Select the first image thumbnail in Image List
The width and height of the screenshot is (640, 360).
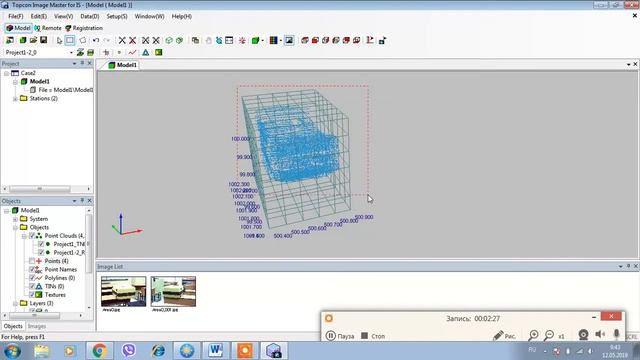click(x=123, y=291)
